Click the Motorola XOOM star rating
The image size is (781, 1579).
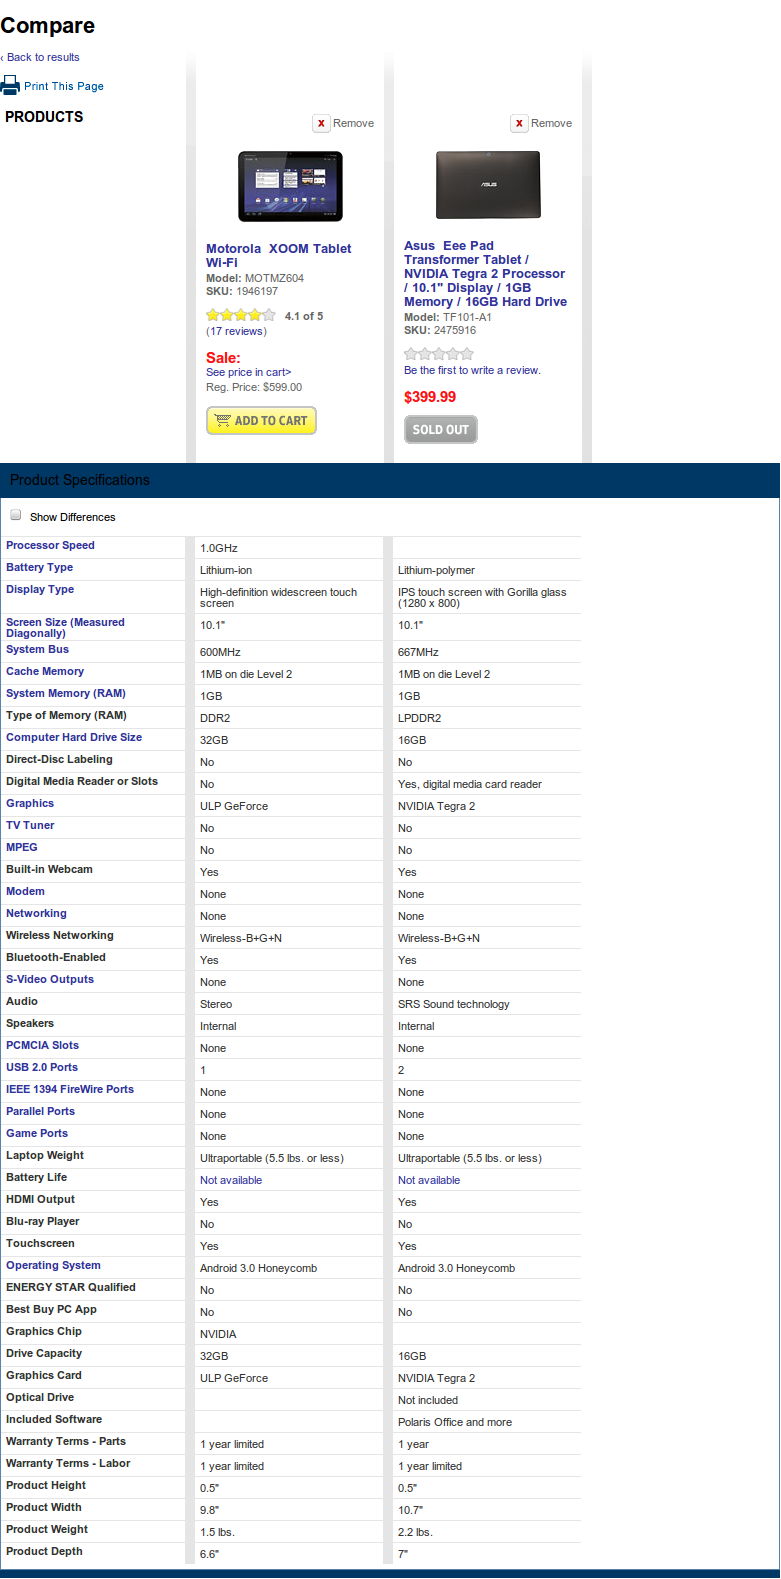pos(240,315)
